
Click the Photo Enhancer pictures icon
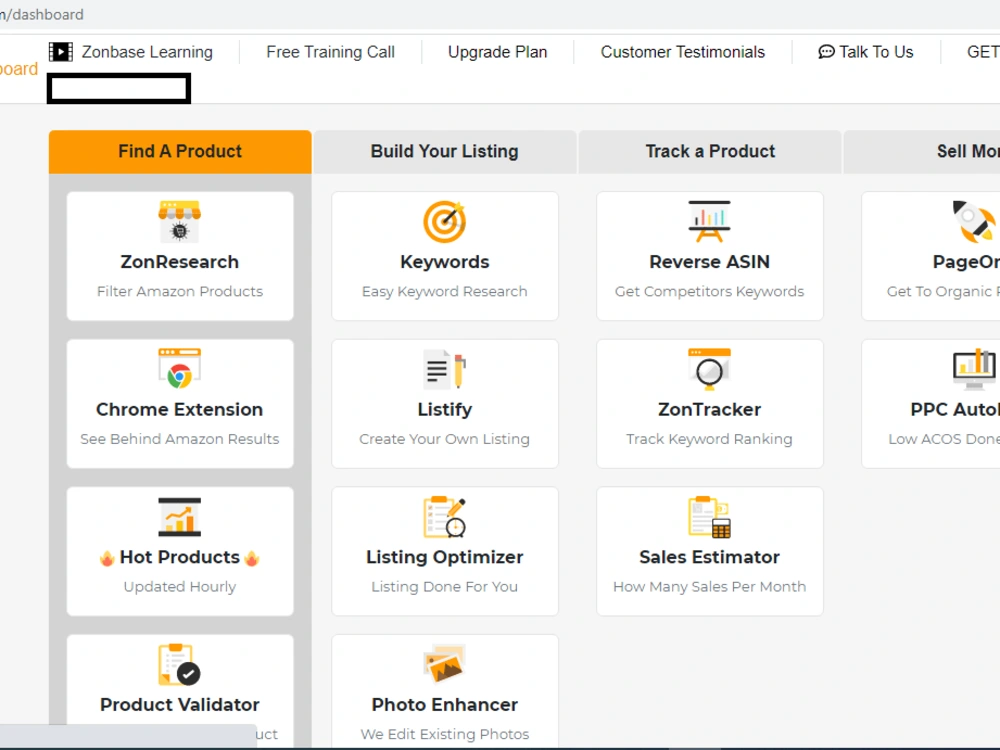[x=445, y=663]
